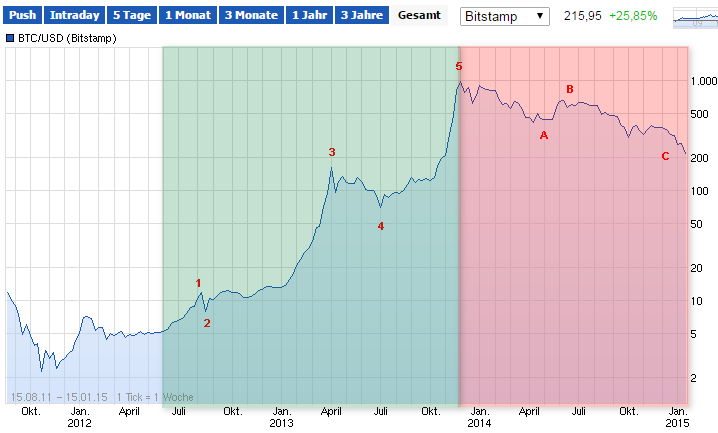
Task: Switch to the Intraday chart view
Action: click(75, 15)
